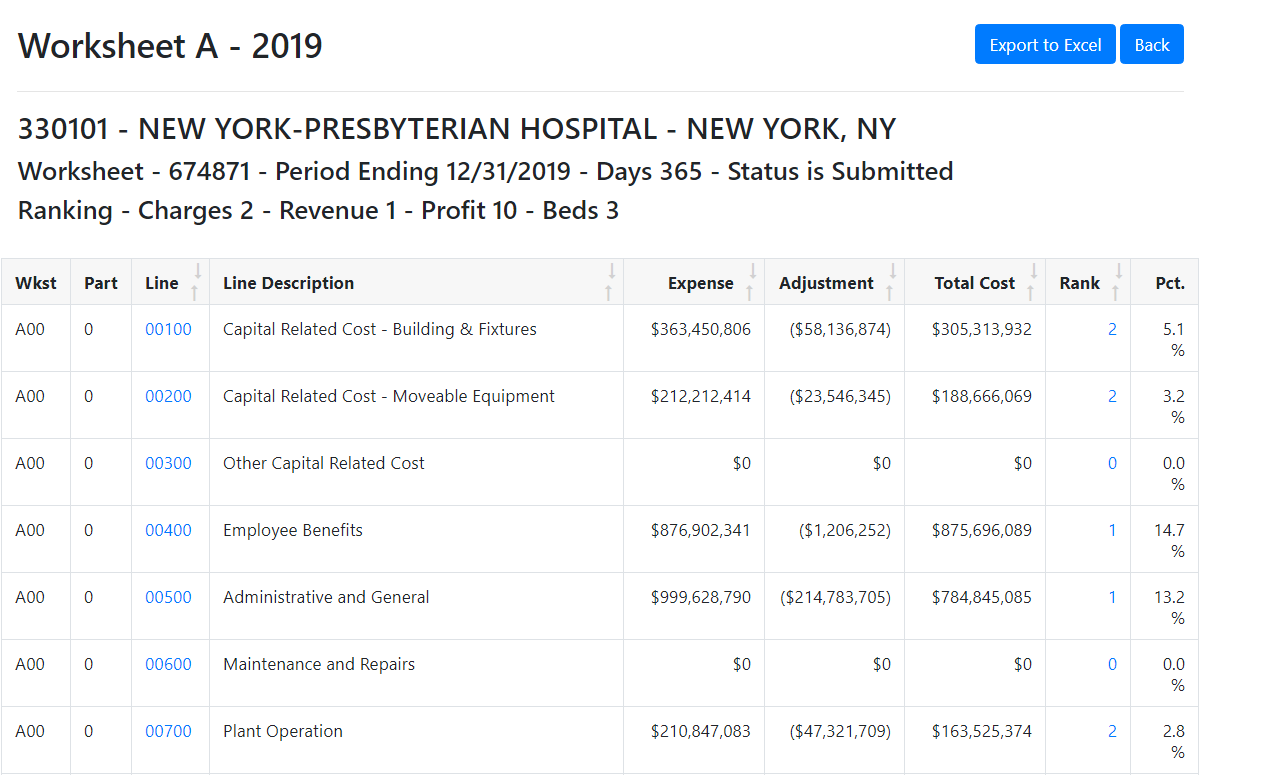
Task: Click 'Plant Operation' description cell
Action: (x=416, y=740)
